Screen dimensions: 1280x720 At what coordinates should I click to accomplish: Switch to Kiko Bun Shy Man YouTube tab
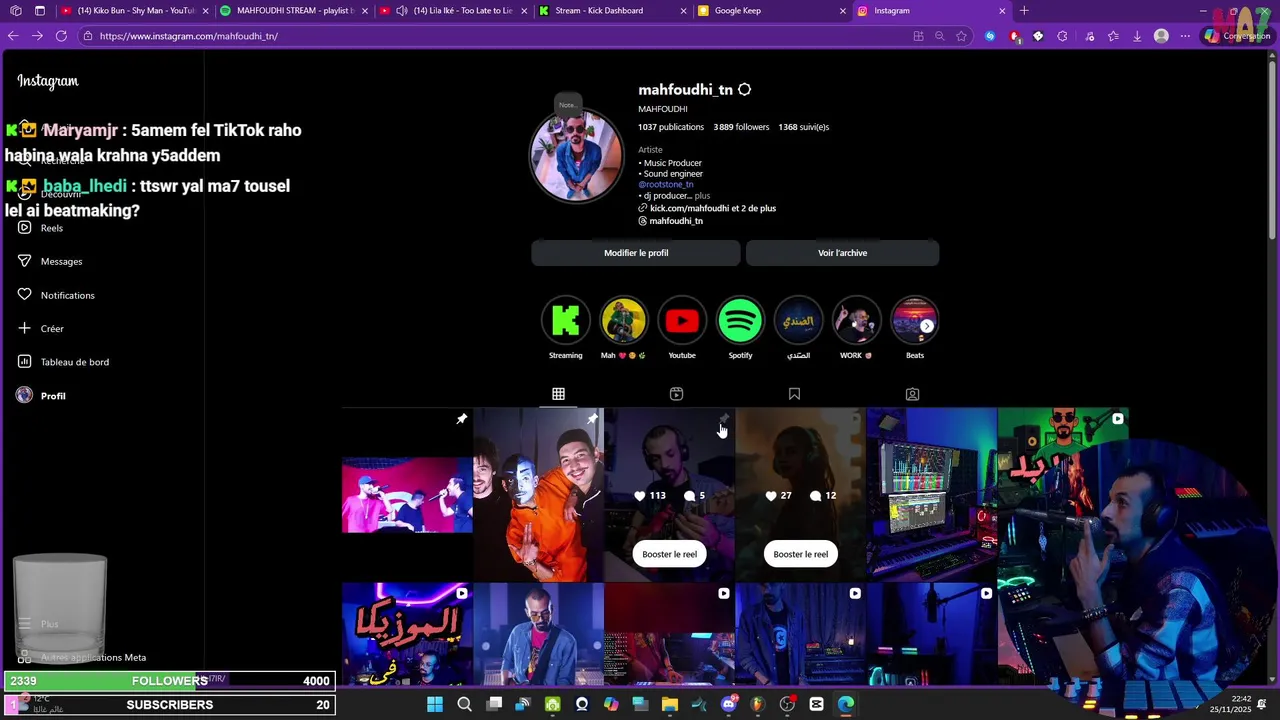(134, 11)
